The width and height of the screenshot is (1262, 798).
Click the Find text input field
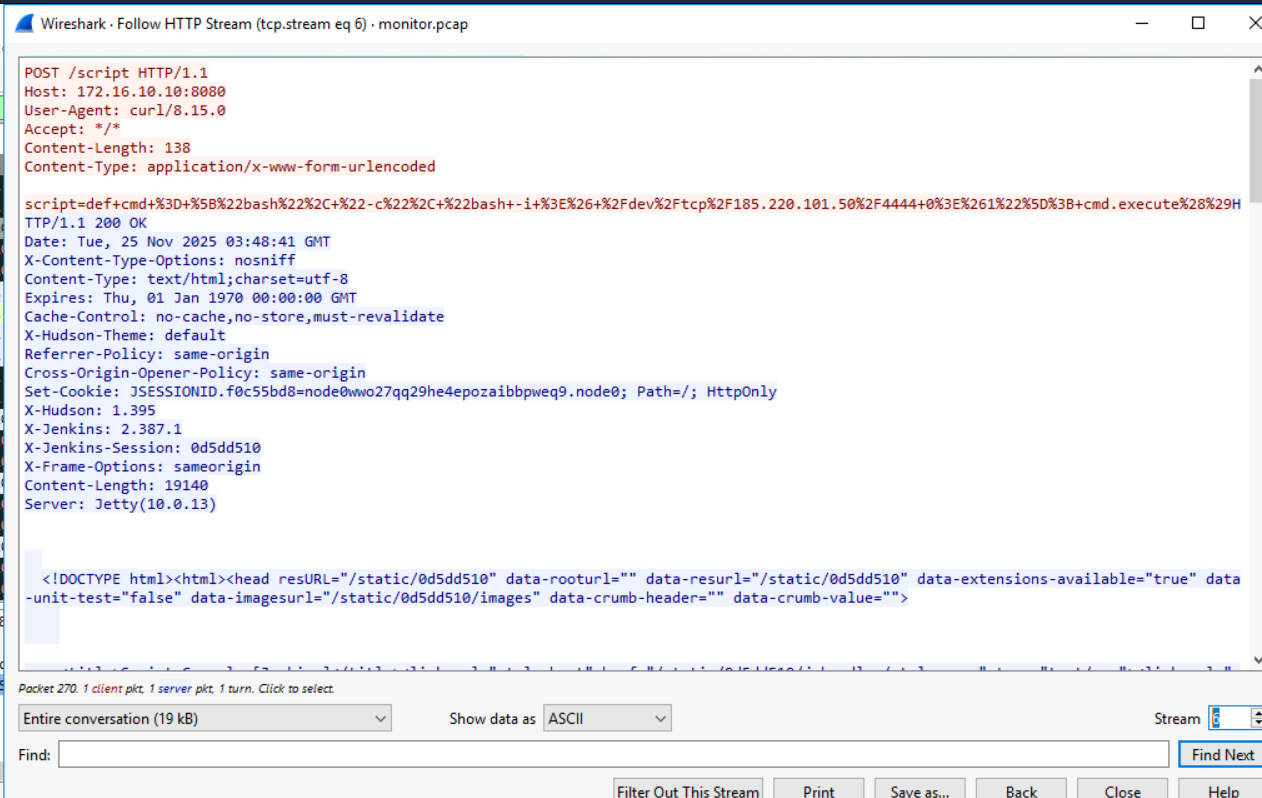[x=613, y=755]
